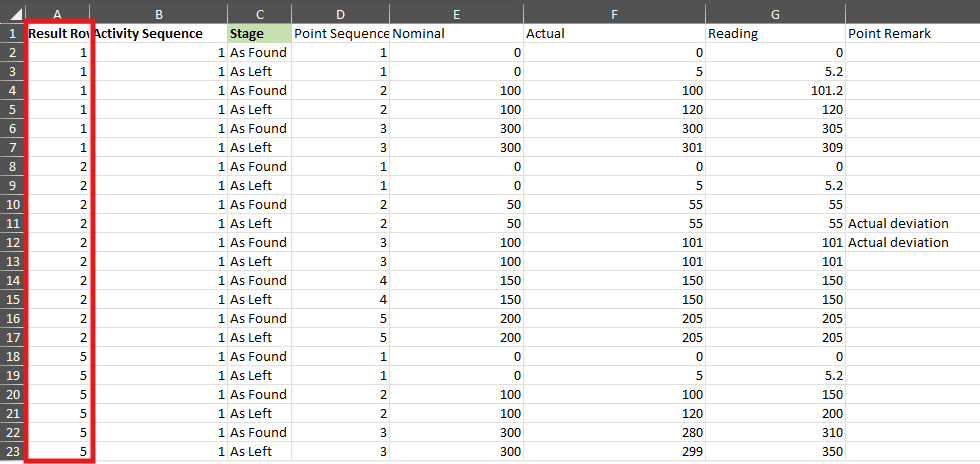Select column C header
980x464 pixels.
(x=259, y=13)
